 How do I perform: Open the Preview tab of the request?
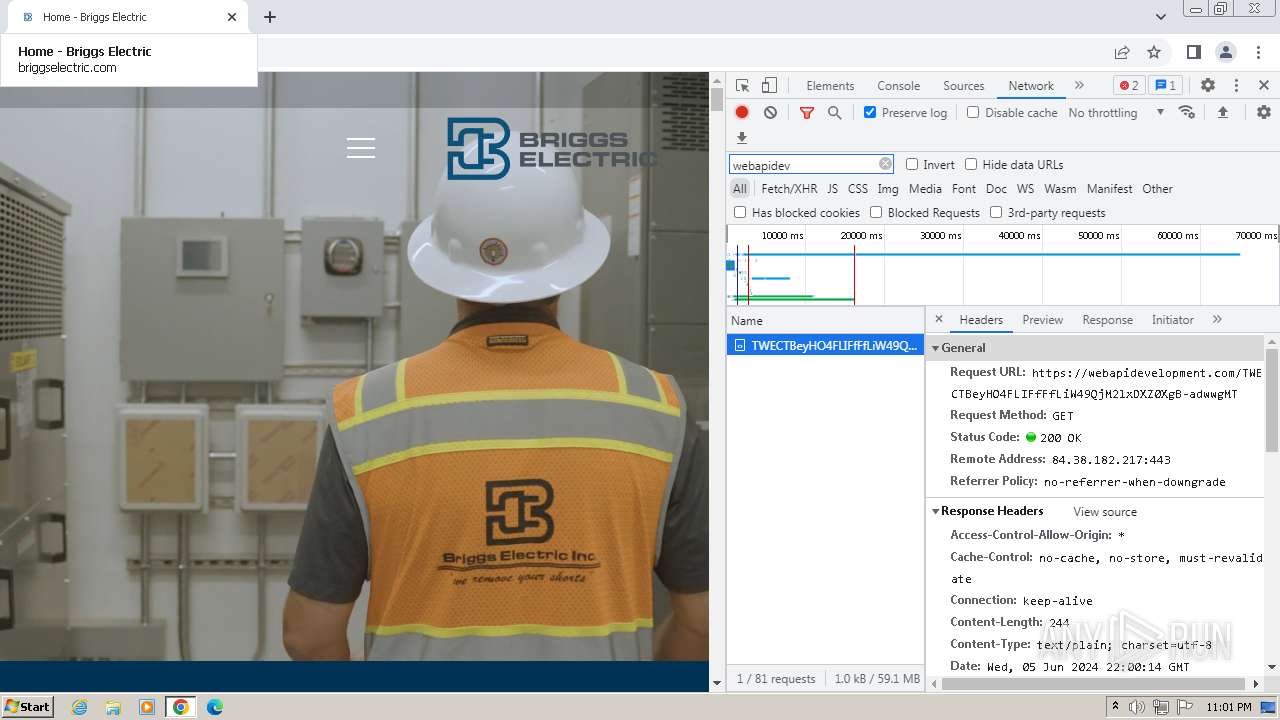[x=1042, y=320]
